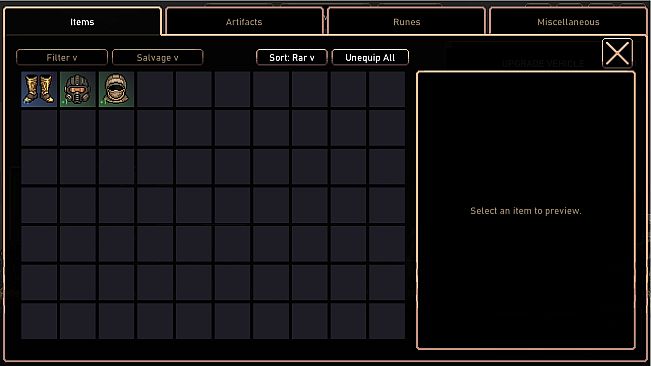This screenshot has height=366, width=651.
Task: Open the Miscellaneous tab
Action: (568, 22)
